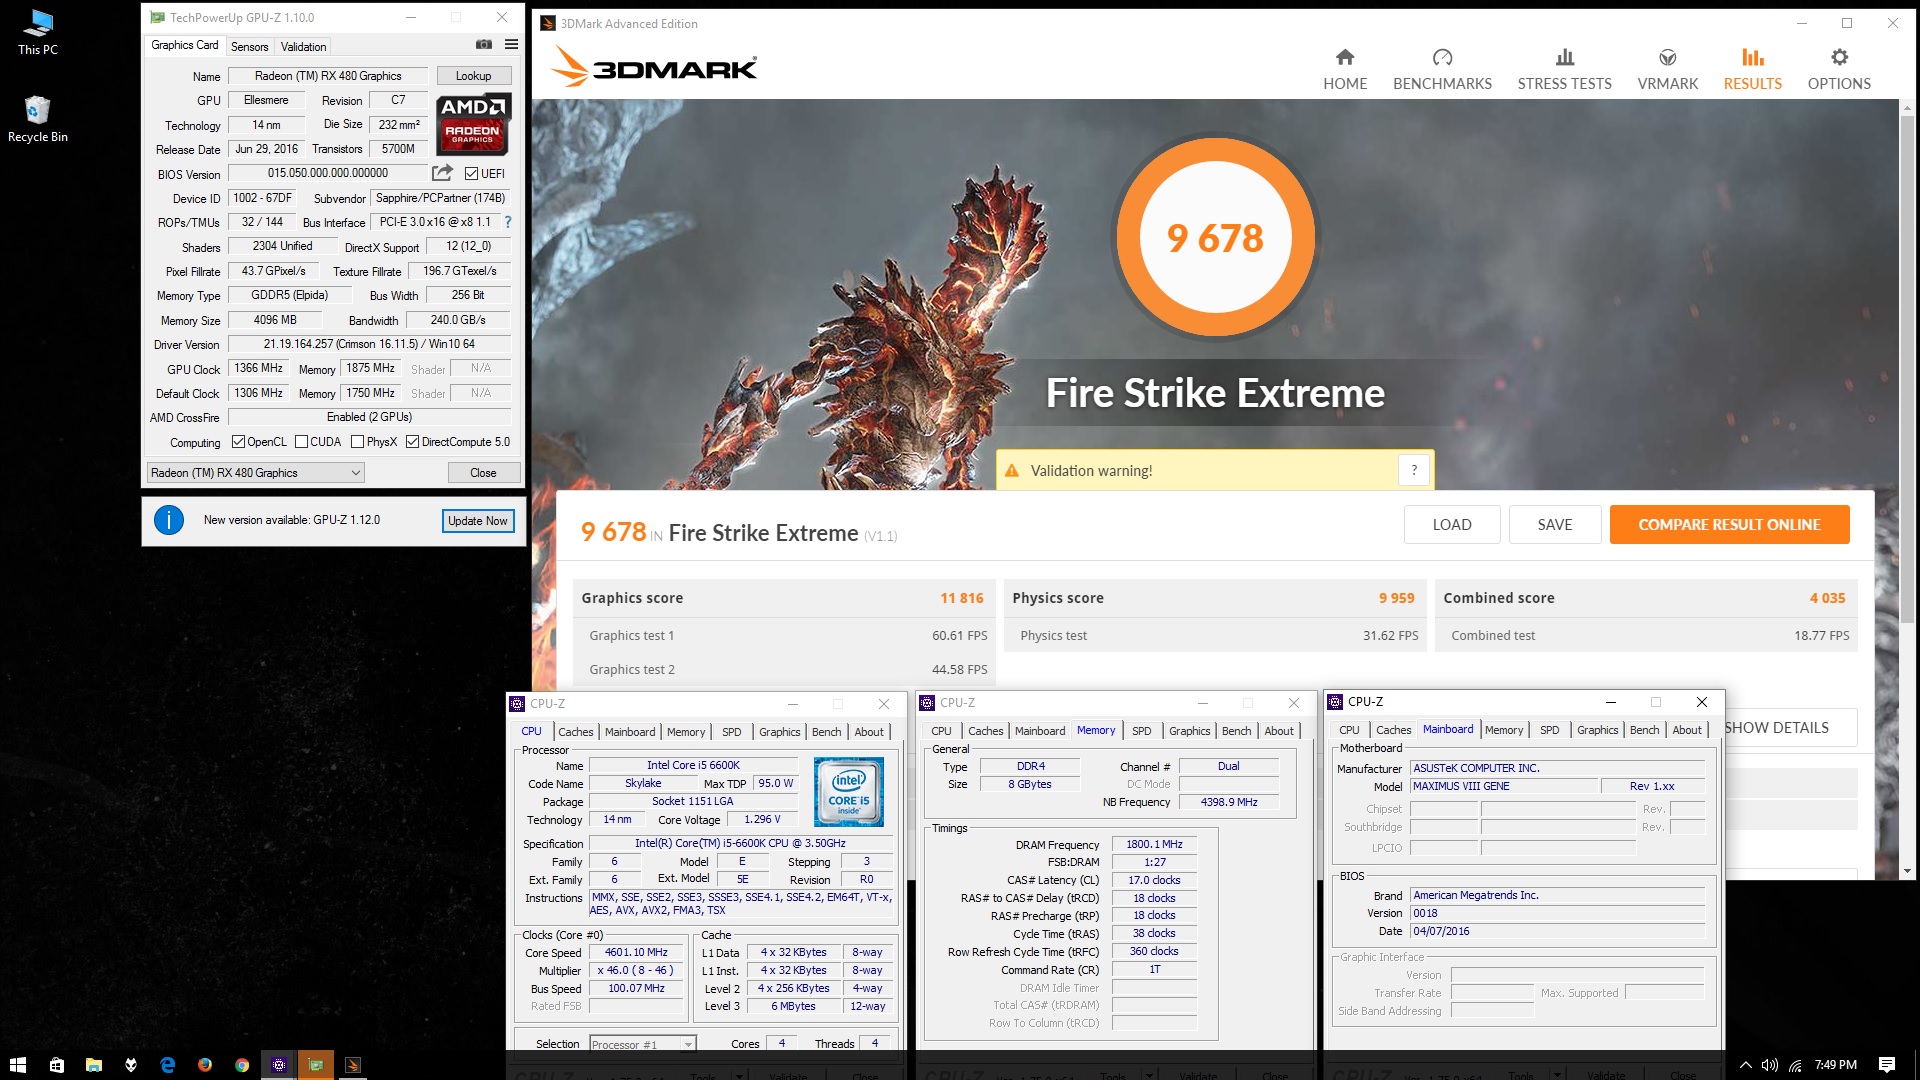Launch Google Chrome from the taskbar
Viewport: 1920px width, 1080px height.
pos(242,1065)
